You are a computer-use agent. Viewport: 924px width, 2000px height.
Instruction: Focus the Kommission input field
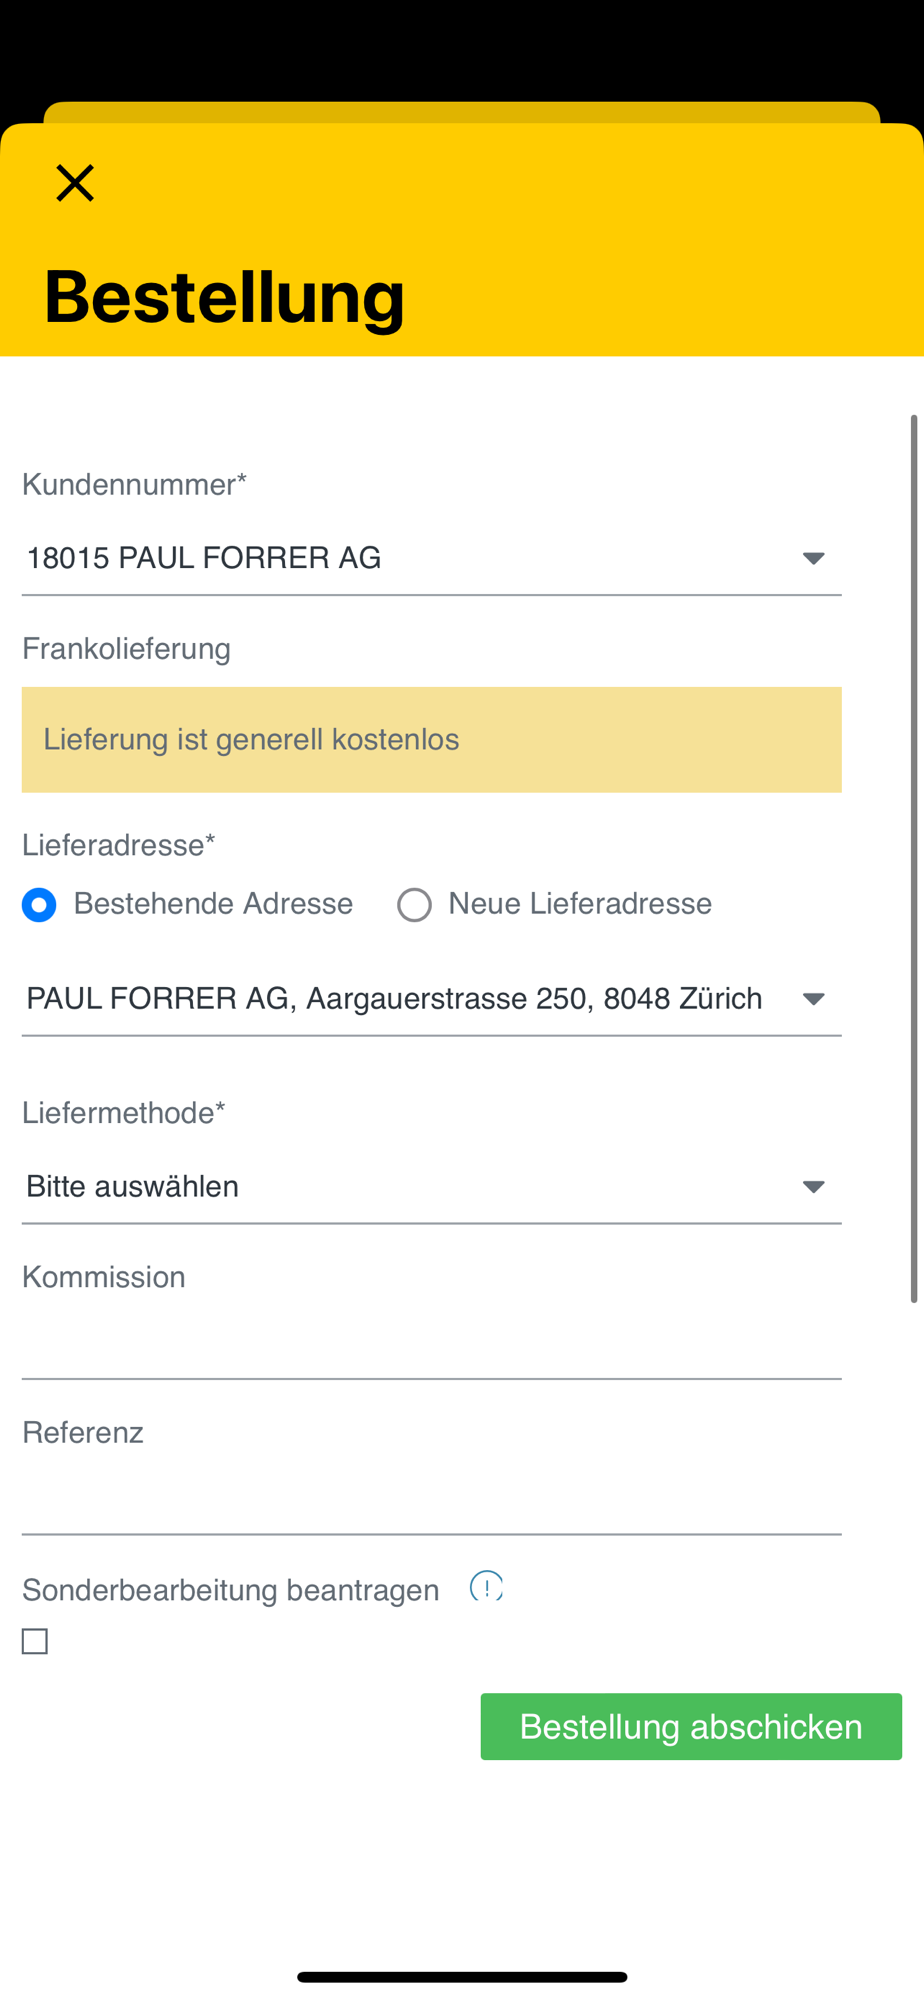pos(432,1344)
